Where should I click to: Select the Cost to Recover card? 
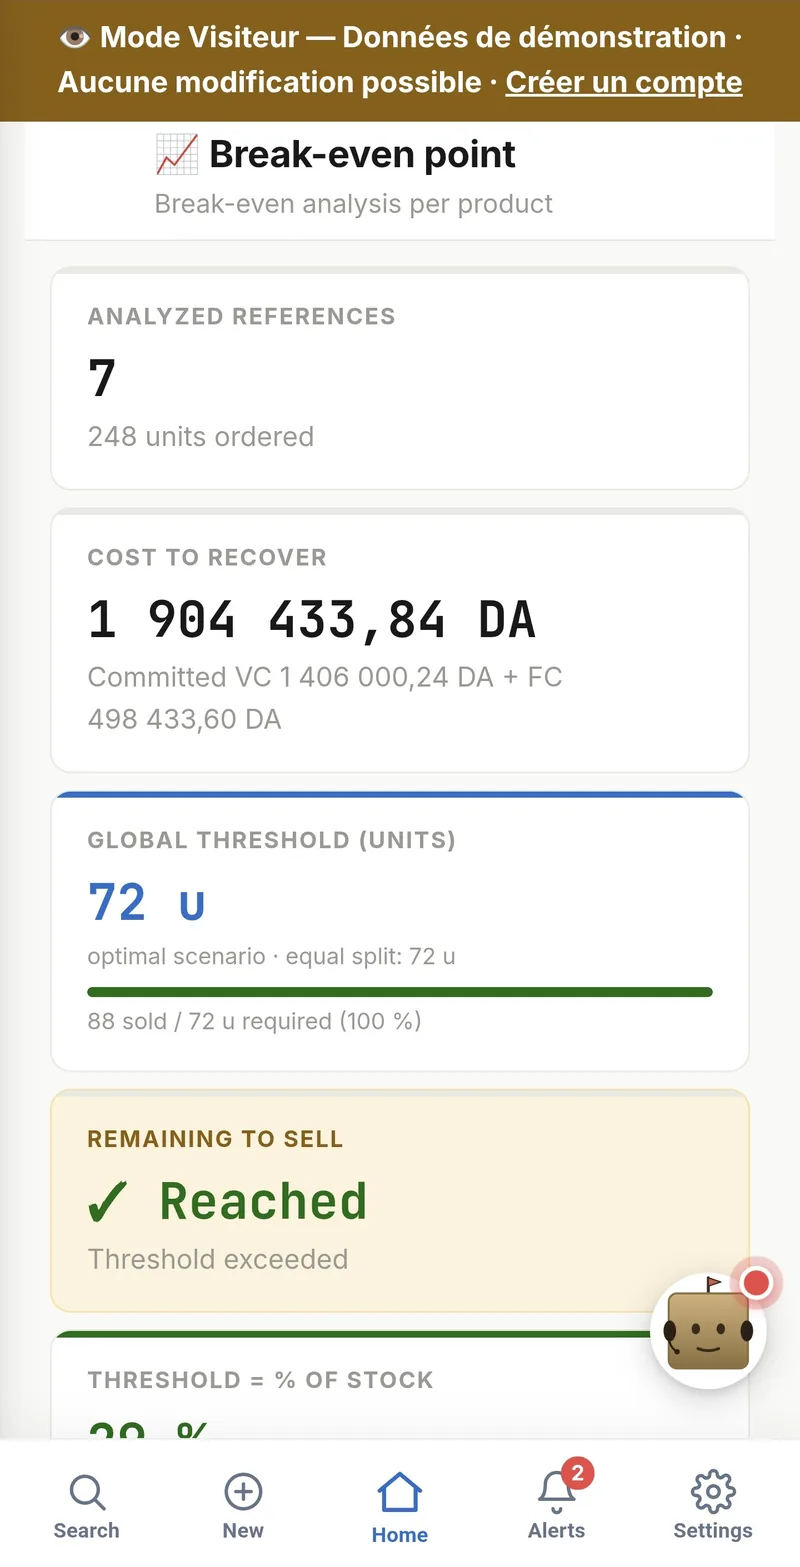(400, 640)
